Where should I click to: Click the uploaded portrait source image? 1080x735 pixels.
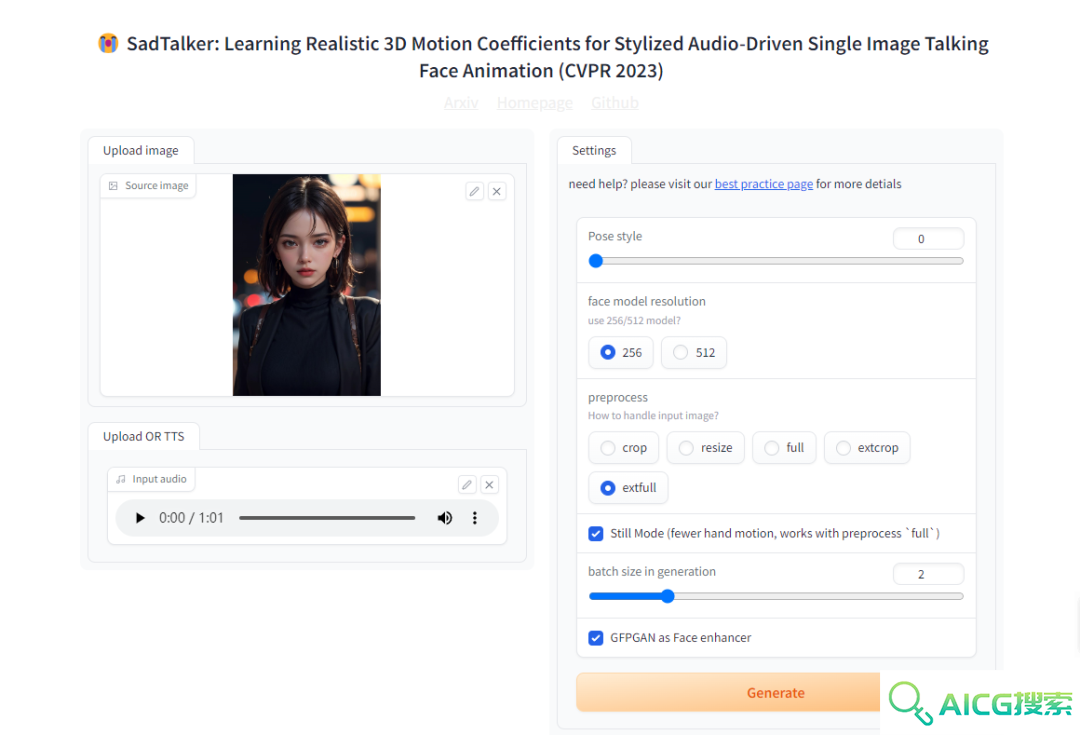(x=307, y=285)
